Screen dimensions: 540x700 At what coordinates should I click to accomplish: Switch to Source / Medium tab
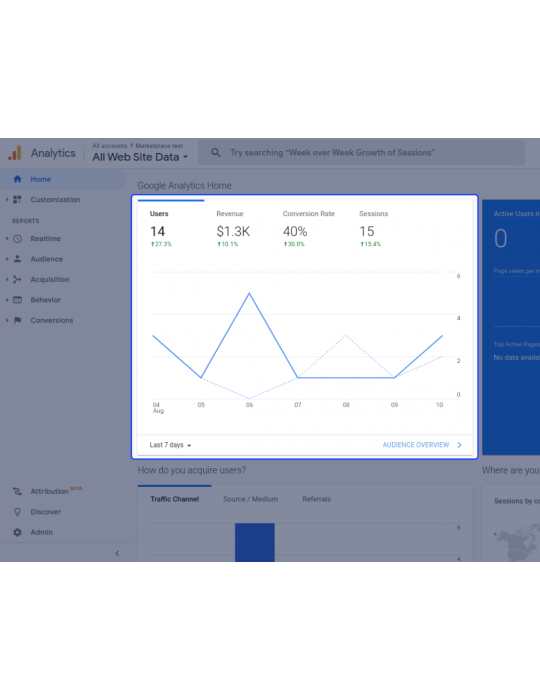[x=250, y=499]
